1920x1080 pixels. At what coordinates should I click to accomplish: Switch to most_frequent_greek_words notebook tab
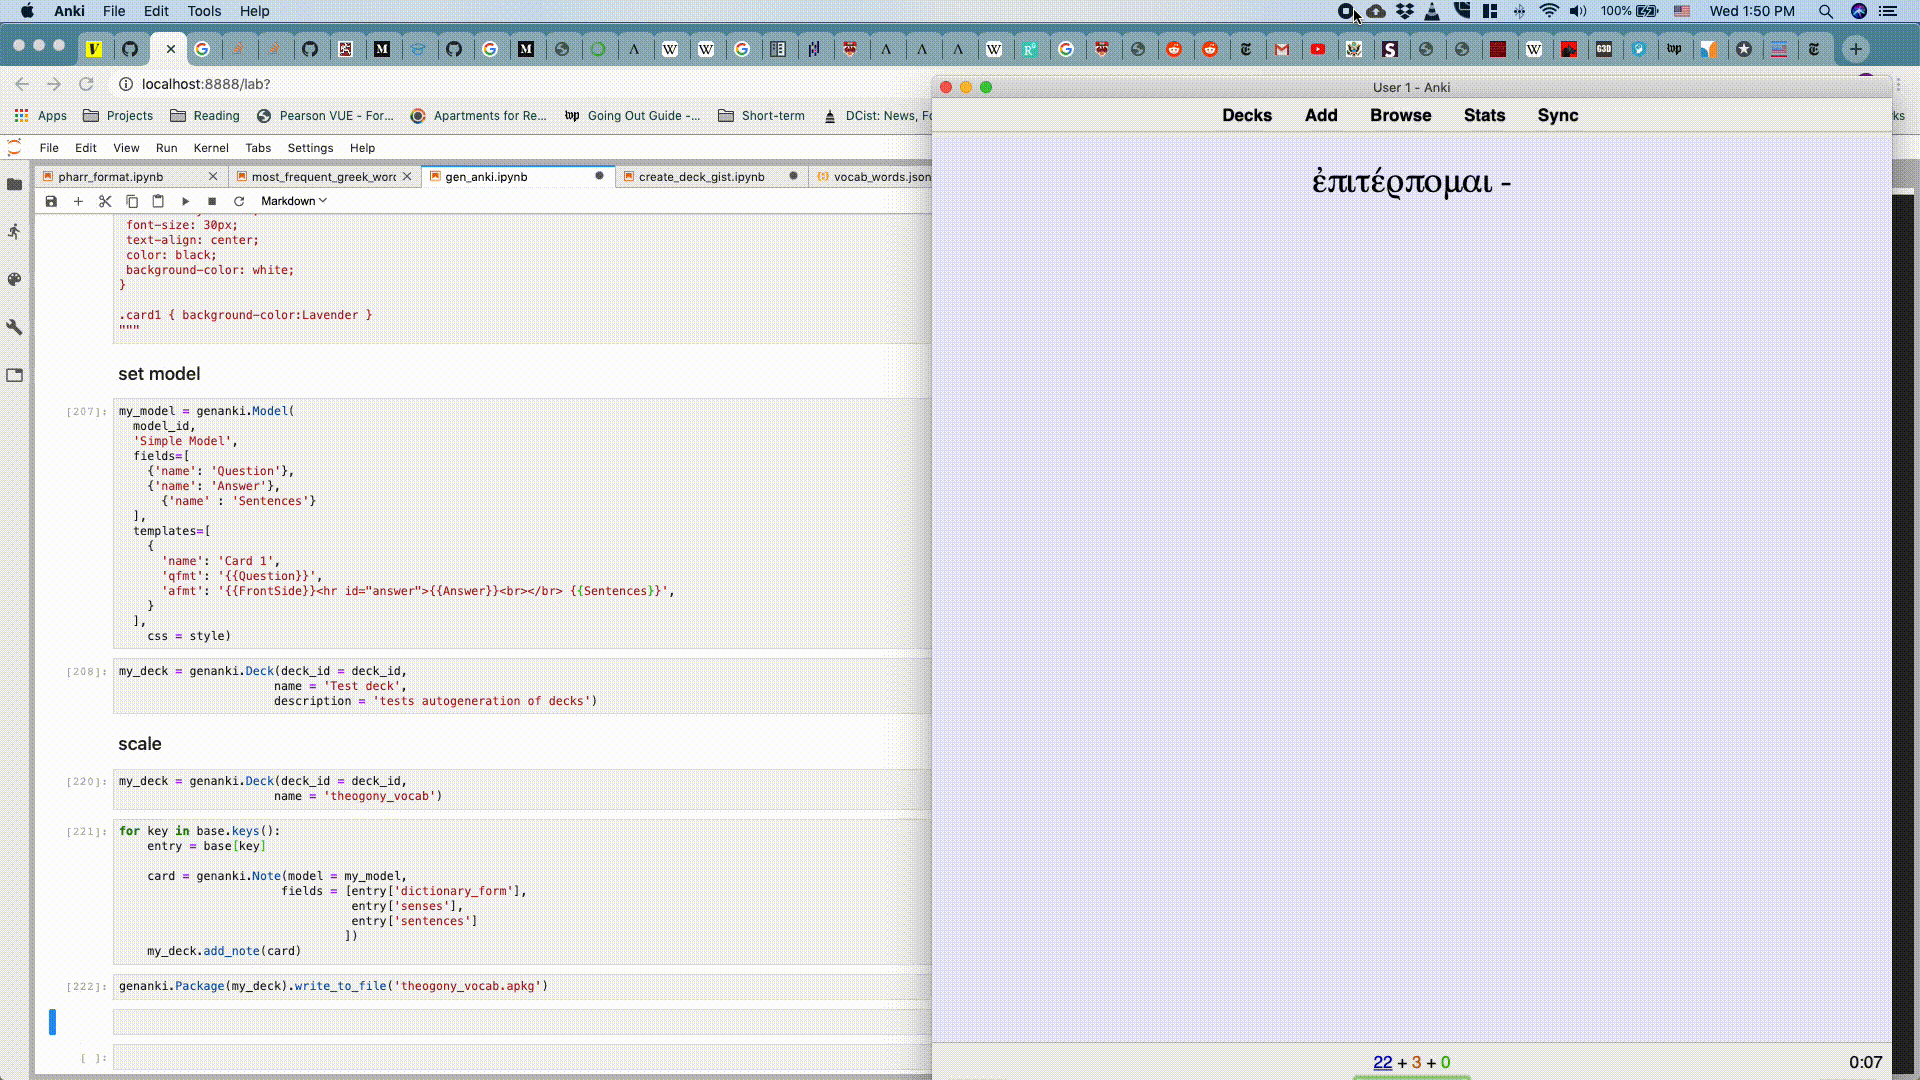pyautogui.click(x=323, y=176)
